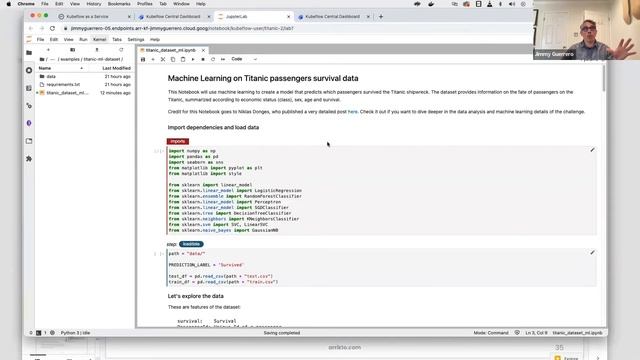Select the JupyterLab browser tab
The height and width of the screenshot is (360, 640).
(254, 17)
